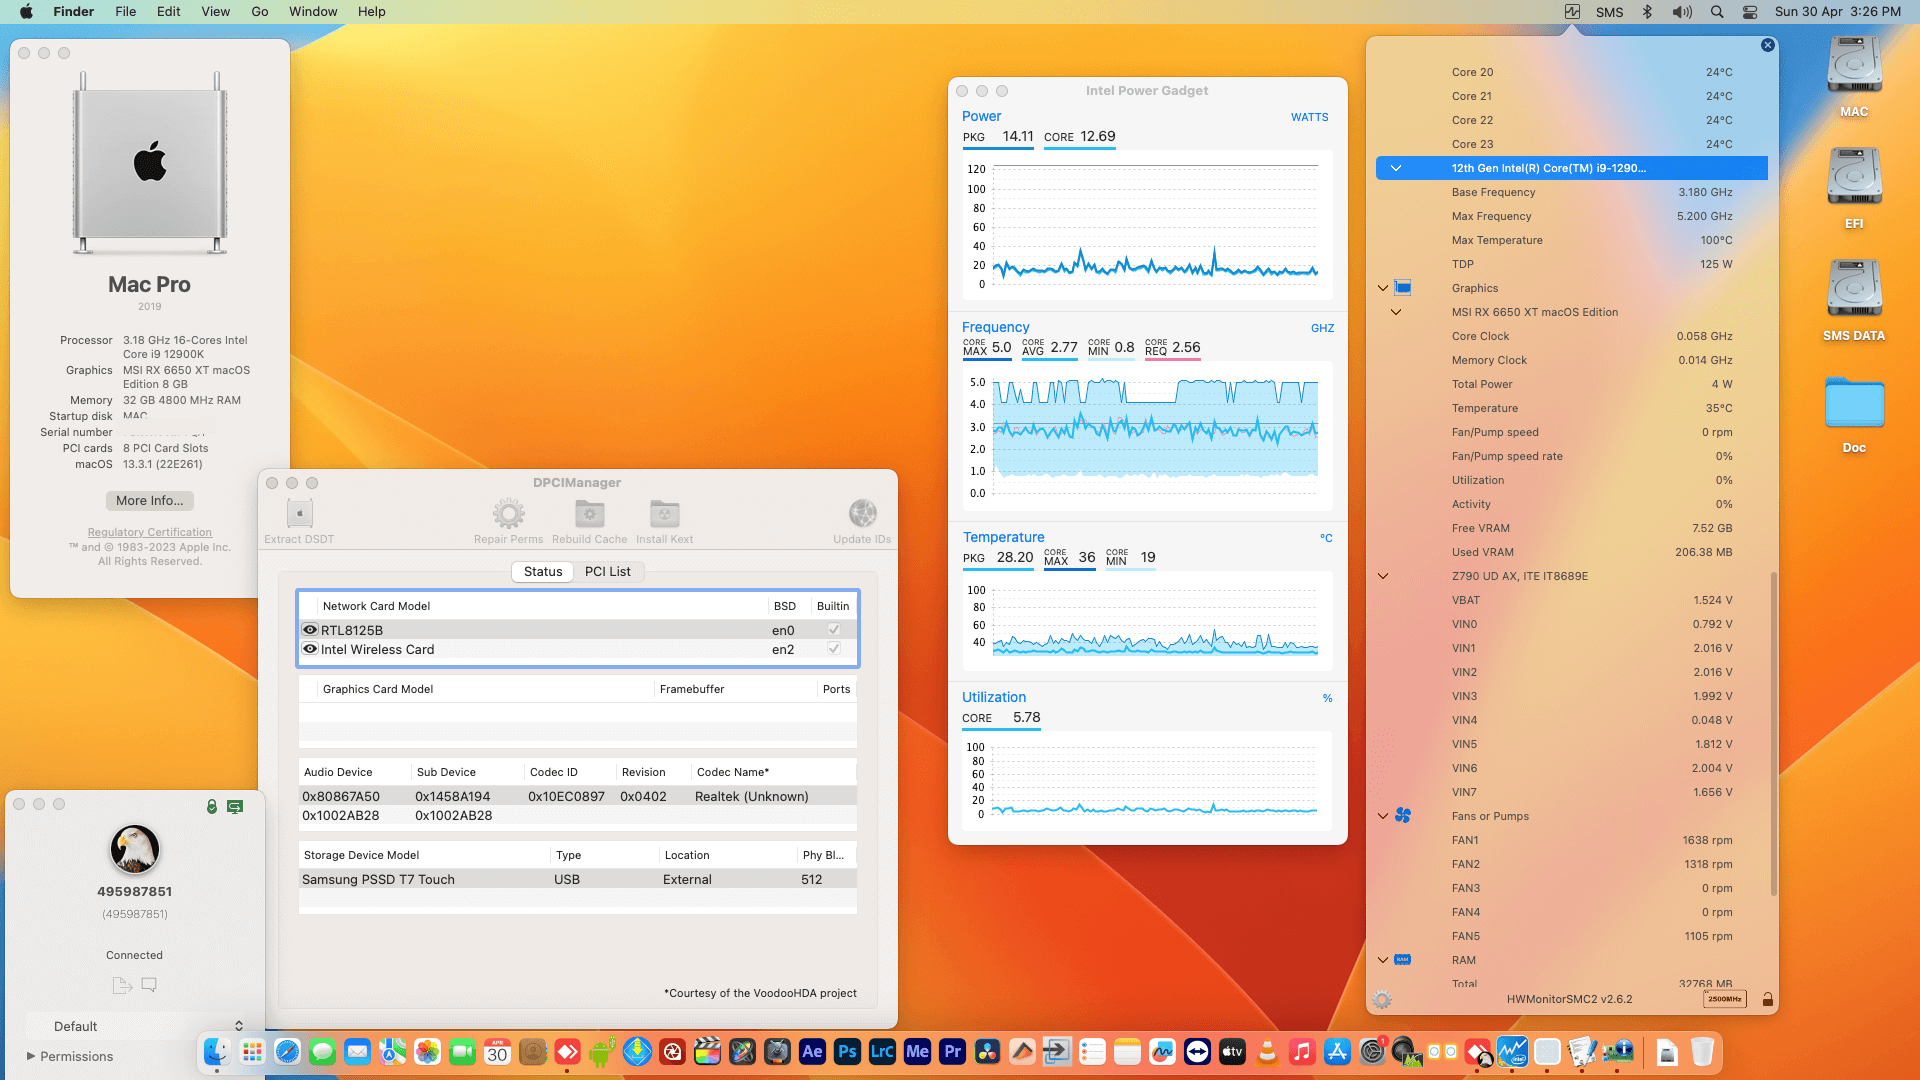Screen dimensions: 1920x1080
Task: Open HWMonitorSMC2 settings gear icon
Action: 1382,999
